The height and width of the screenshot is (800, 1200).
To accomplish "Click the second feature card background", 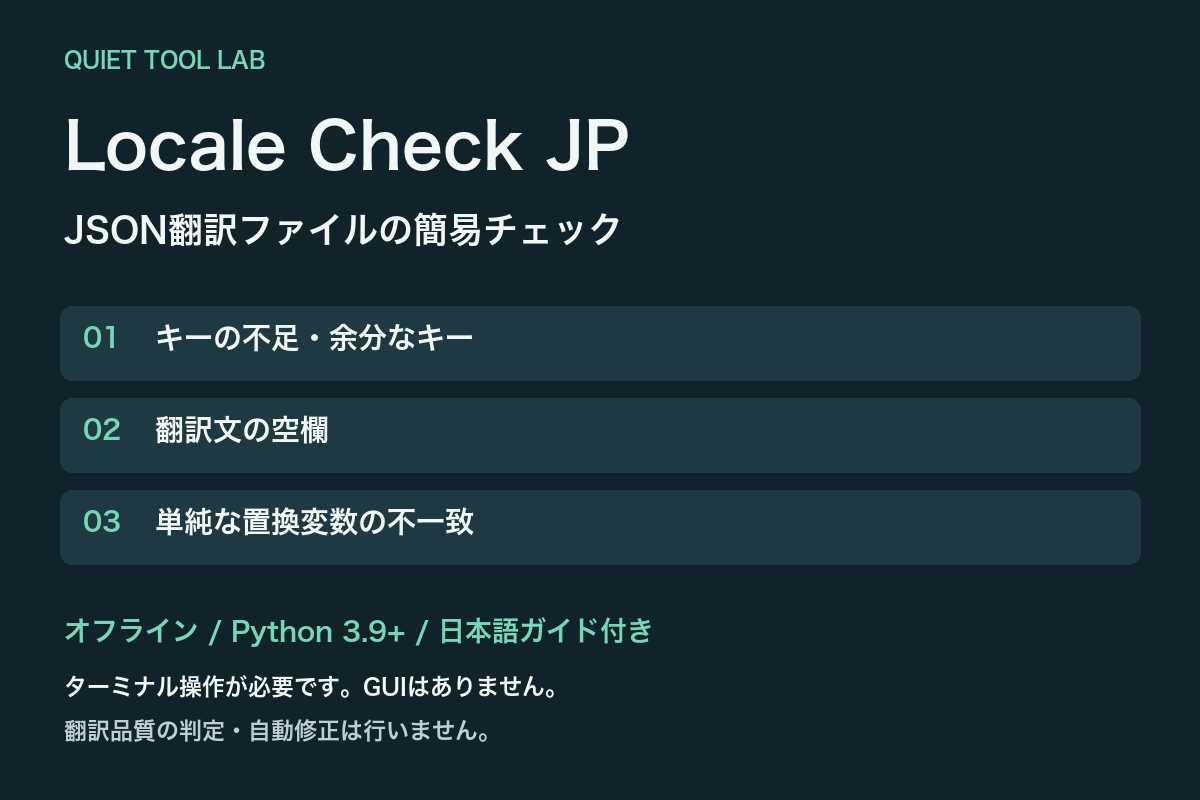I will (x=600, y=435).
